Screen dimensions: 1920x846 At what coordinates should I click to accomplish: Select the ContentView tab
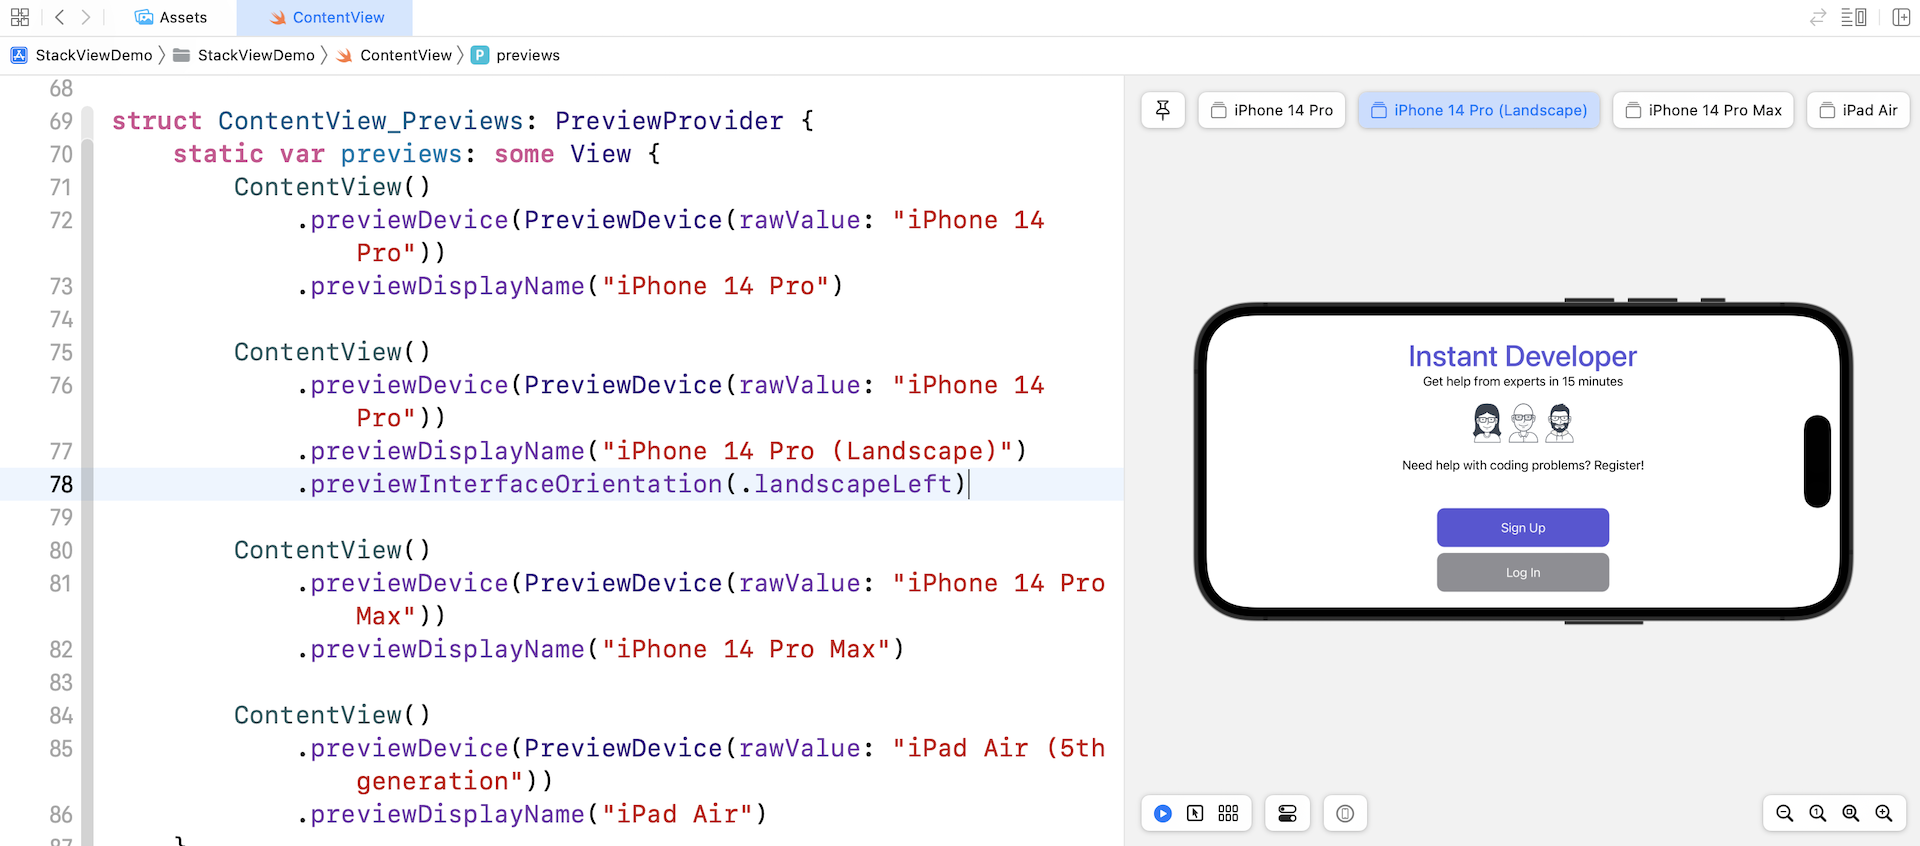(x=325, y=17)
